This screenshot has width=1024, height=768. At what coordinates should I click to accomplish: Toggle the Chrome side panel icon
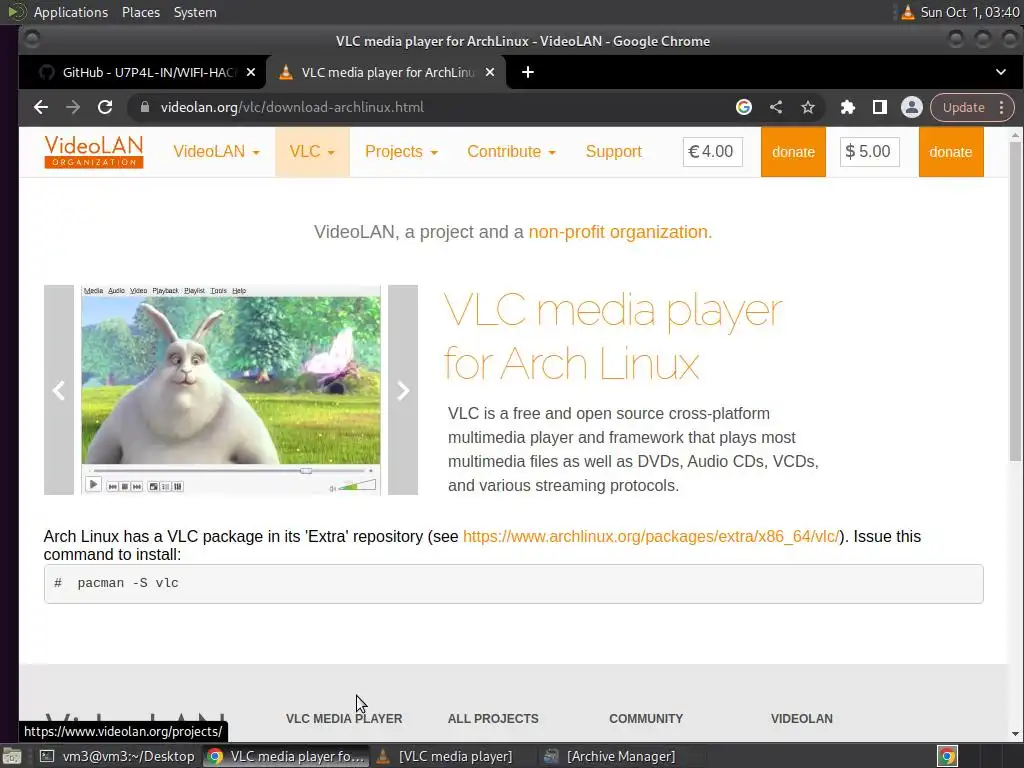(x=880, y=107)
